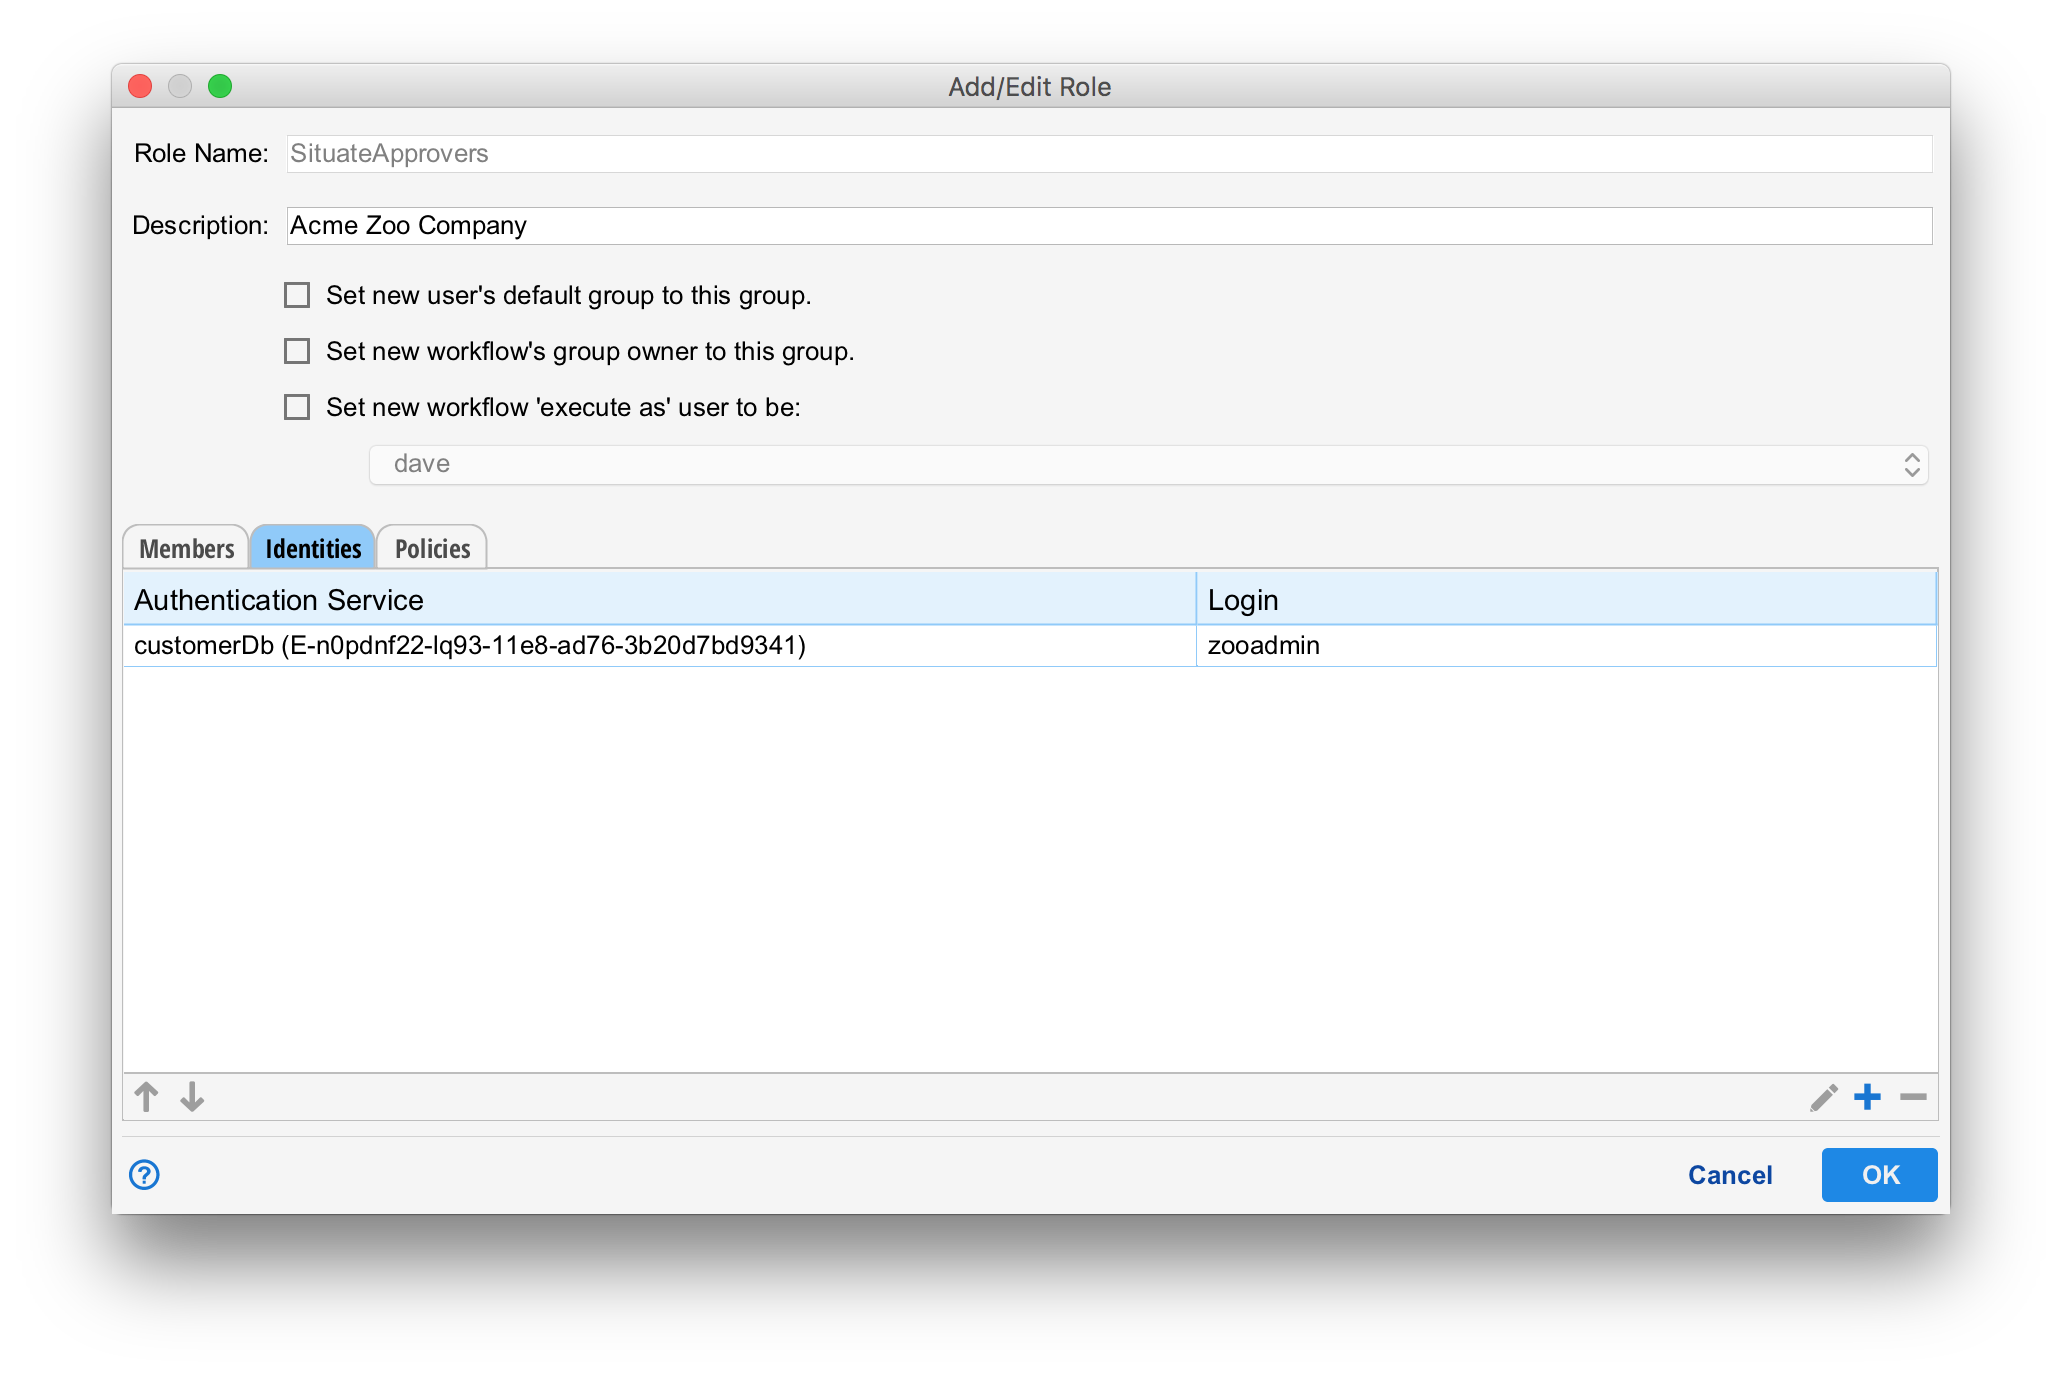Dismiss the dialog with Cancel
2062x1374 pixels.
click(1730, 1175)
